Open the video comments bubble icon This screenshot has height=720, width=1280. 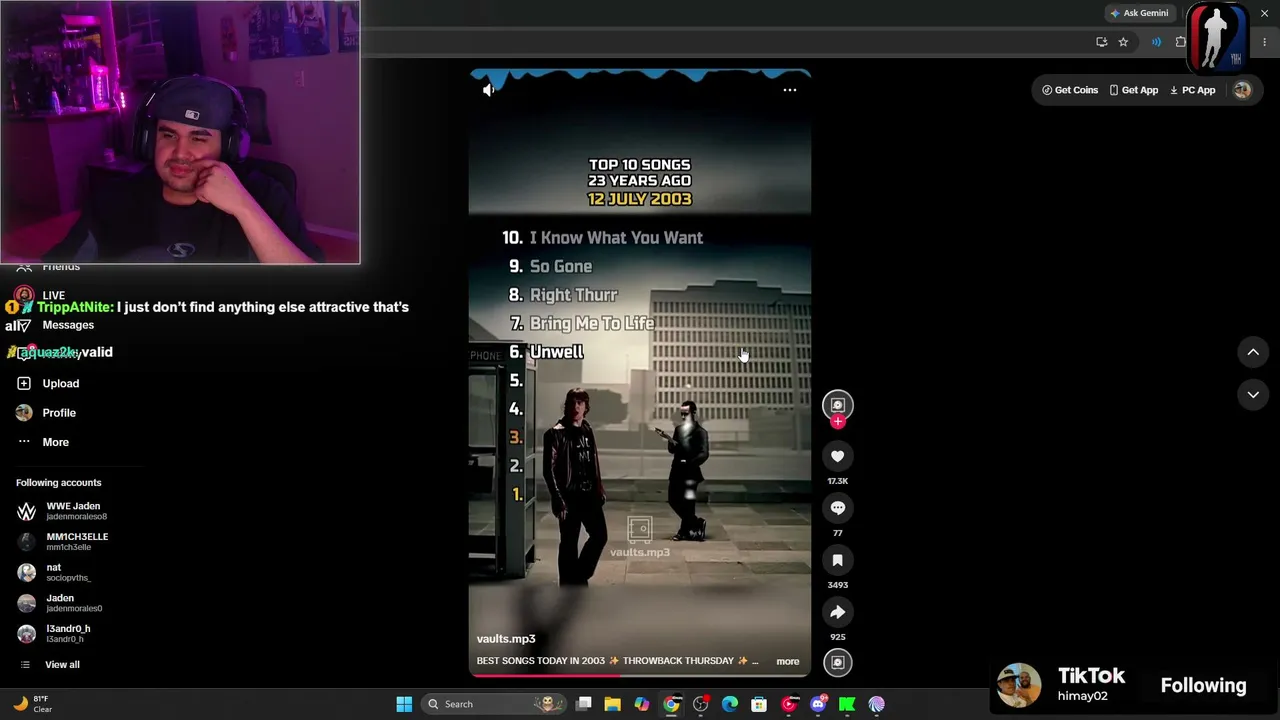point(838,508)
